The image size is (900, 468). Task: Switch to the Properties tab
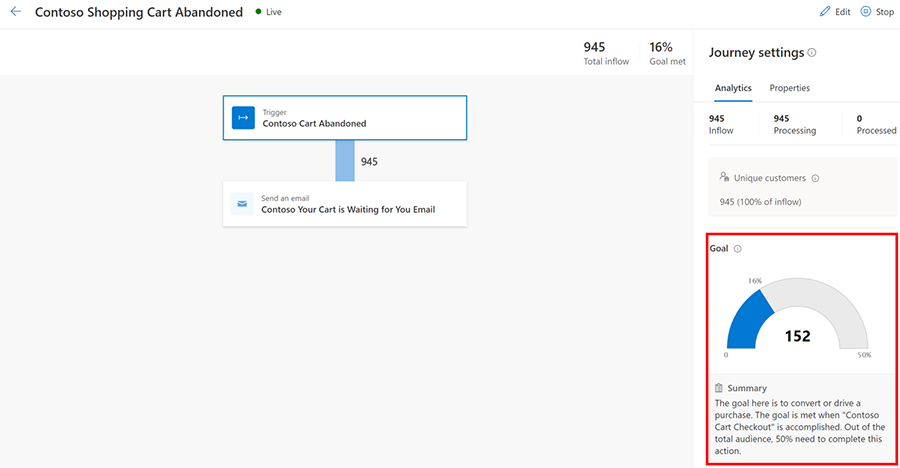click(x=789, y=88)
